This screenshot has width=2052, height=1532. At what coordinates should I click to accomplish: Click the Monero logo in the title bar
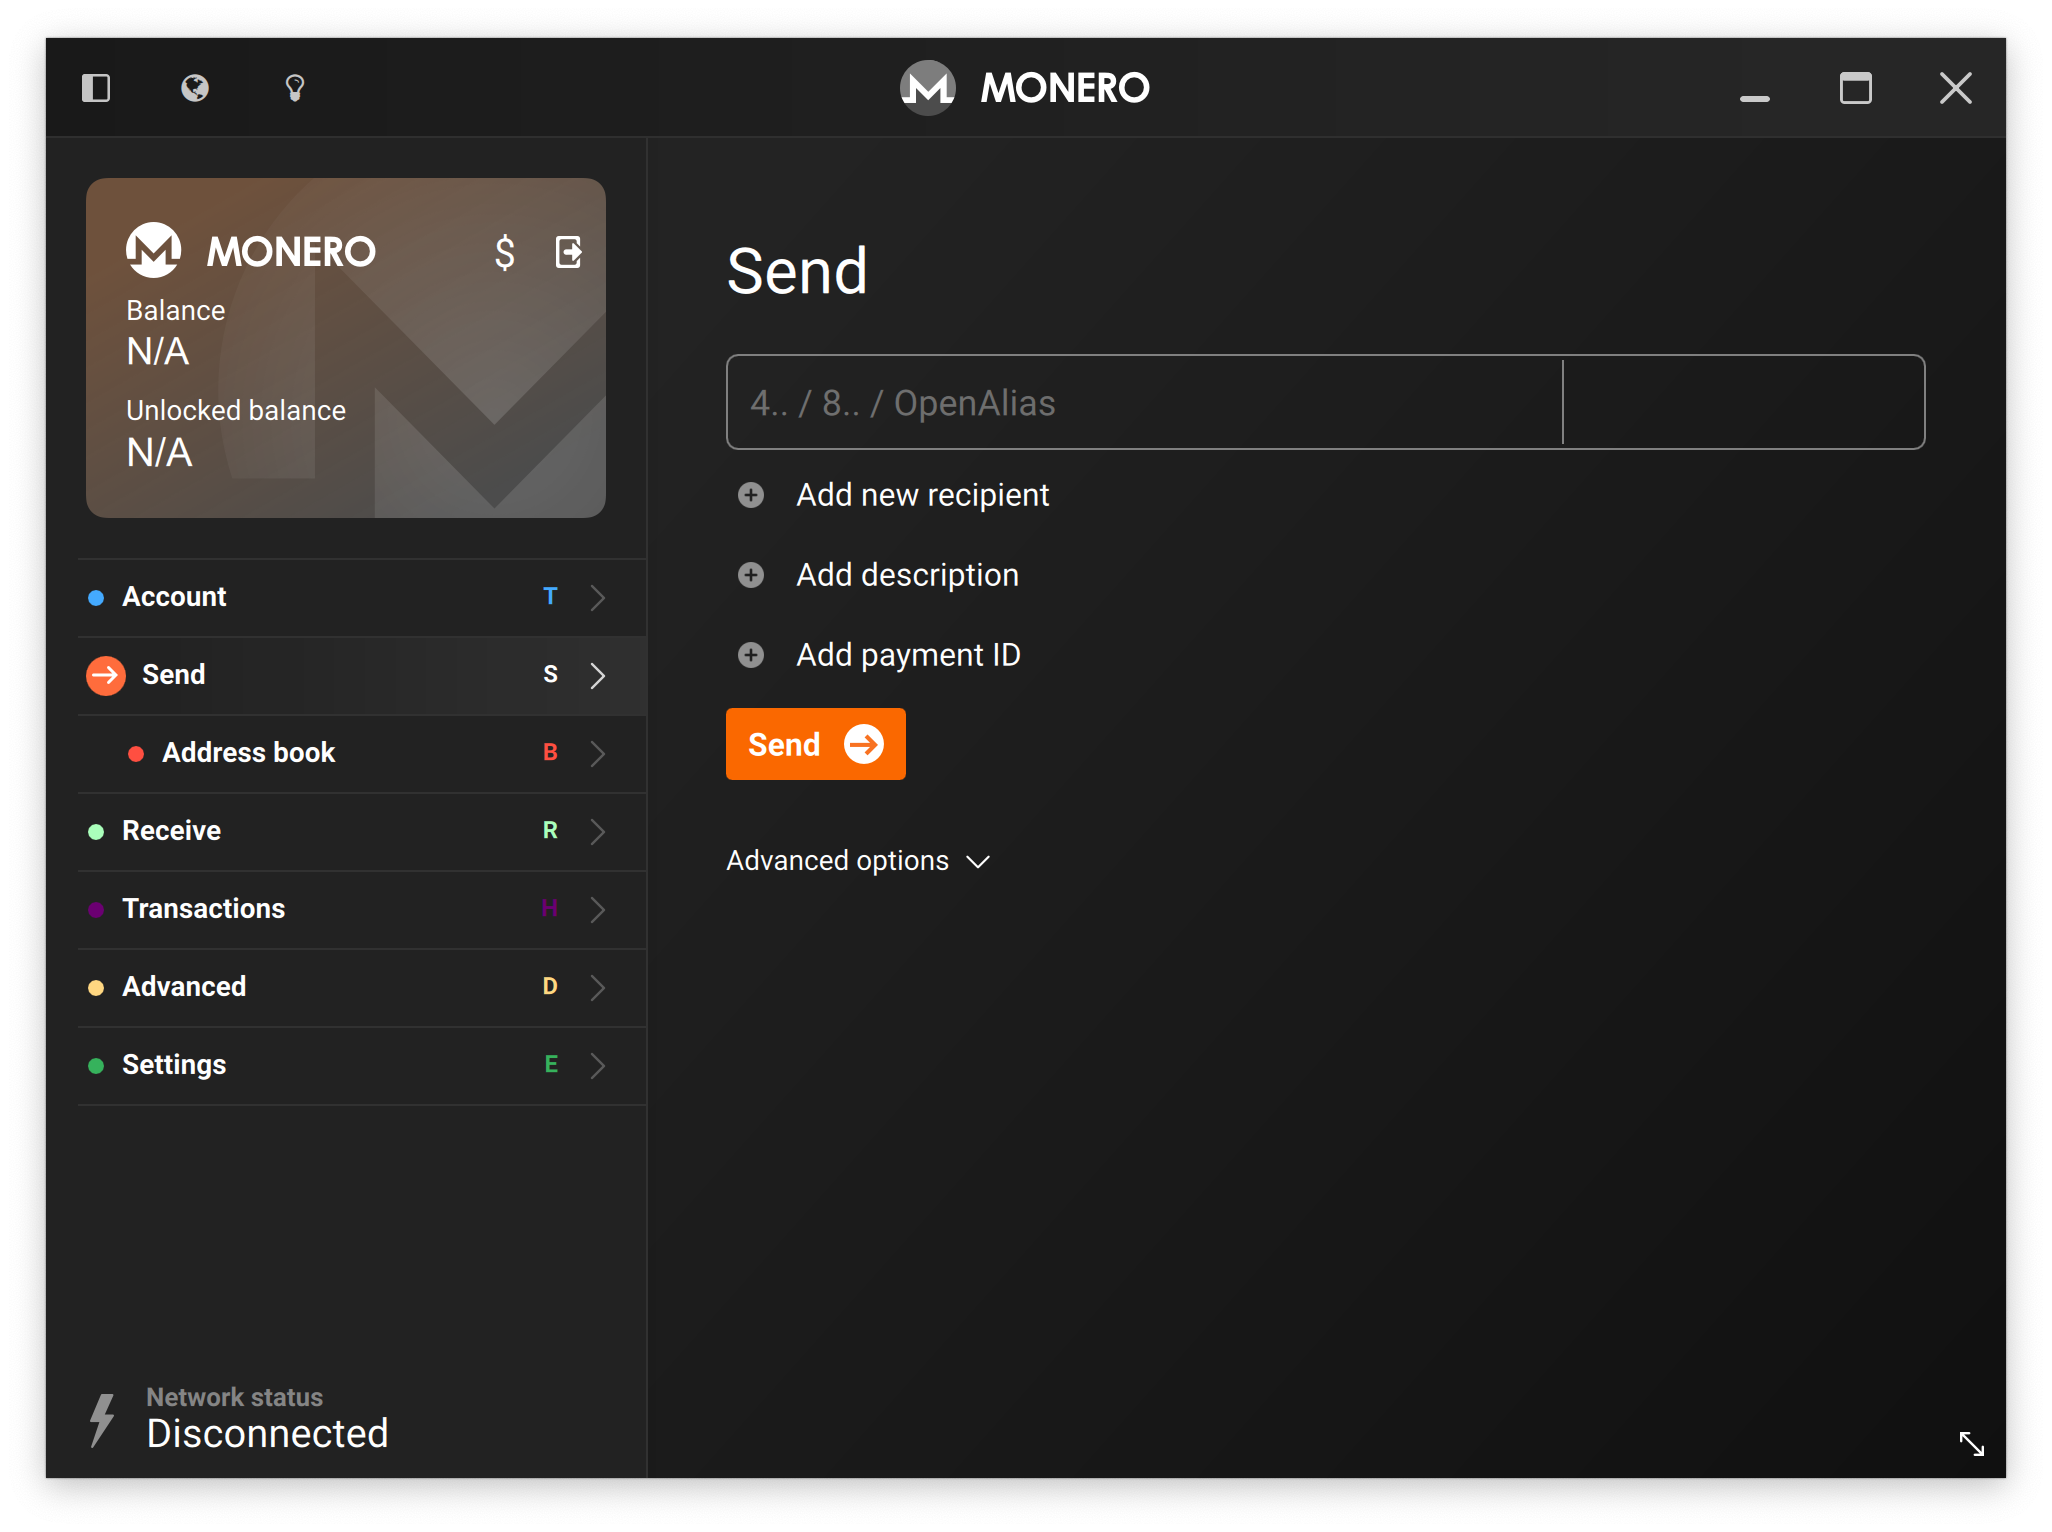click(x=928, y=88)
